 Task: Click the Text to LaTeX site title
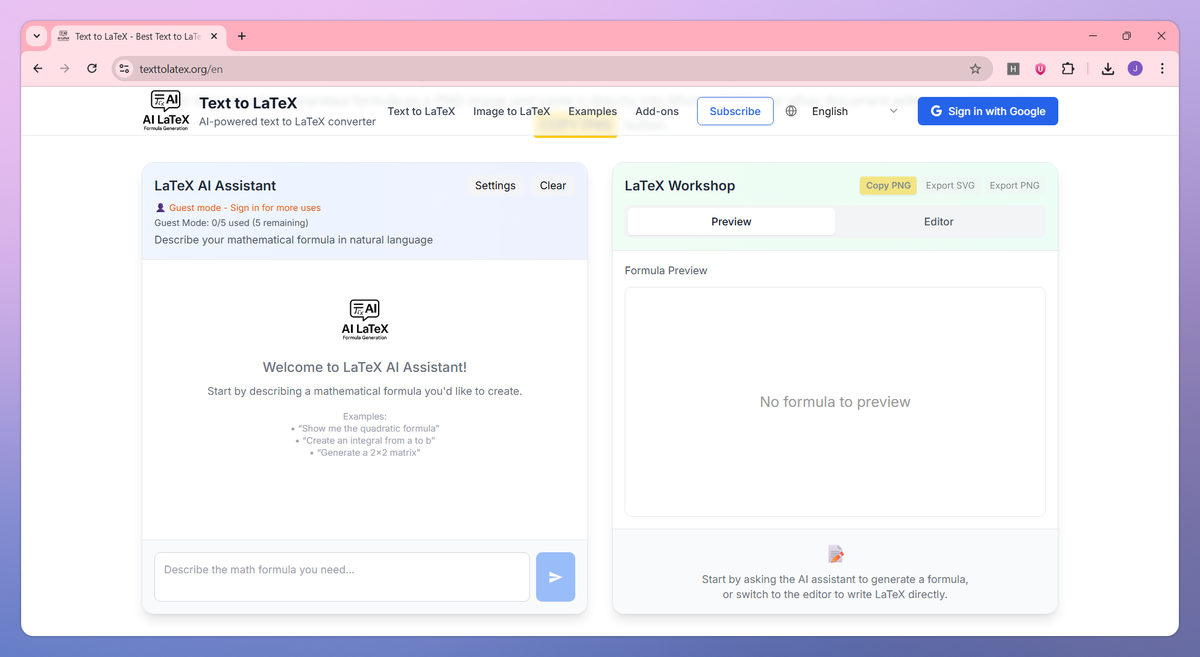point(248,102)
